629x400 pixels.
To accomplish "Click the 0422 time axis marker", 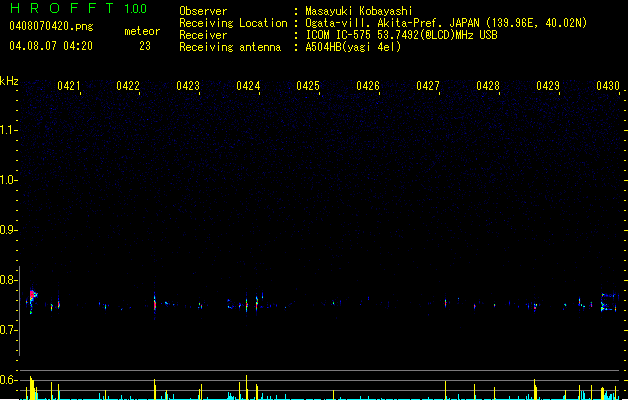I will pyautogui.click(x=128, y=86).
